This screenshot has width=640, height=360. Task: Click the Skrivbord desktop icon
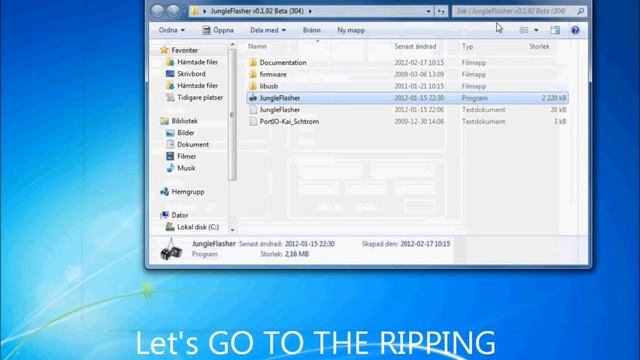click(170, 74)
